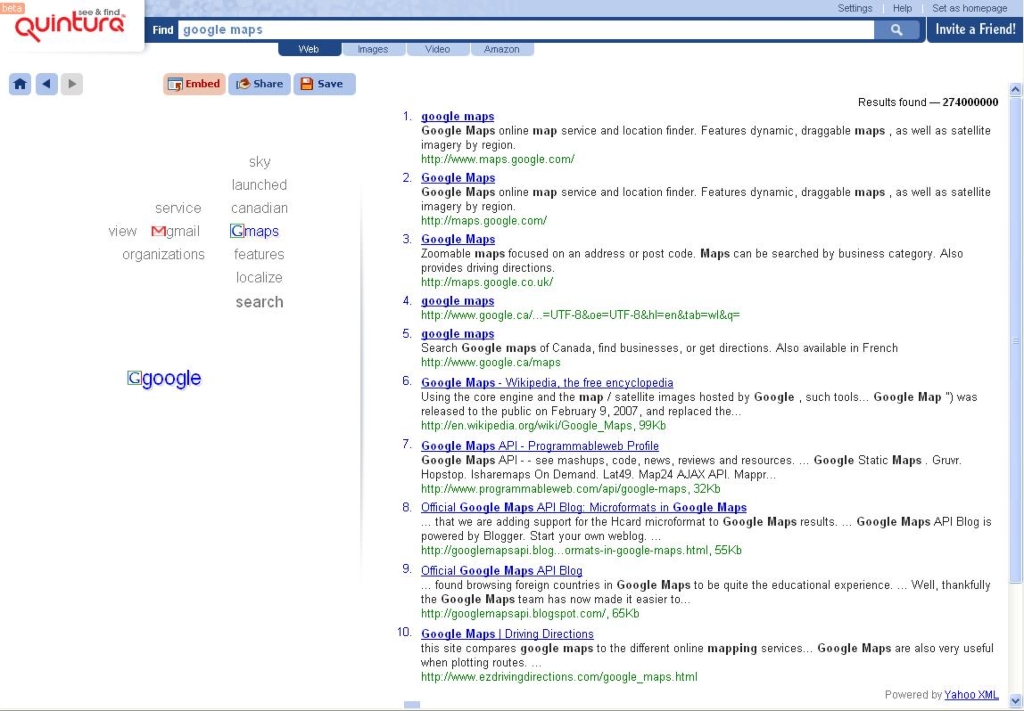Viewport: 1024px width, 711px height.
Task: Open Settings in the top bar
Action: point(855,8)
